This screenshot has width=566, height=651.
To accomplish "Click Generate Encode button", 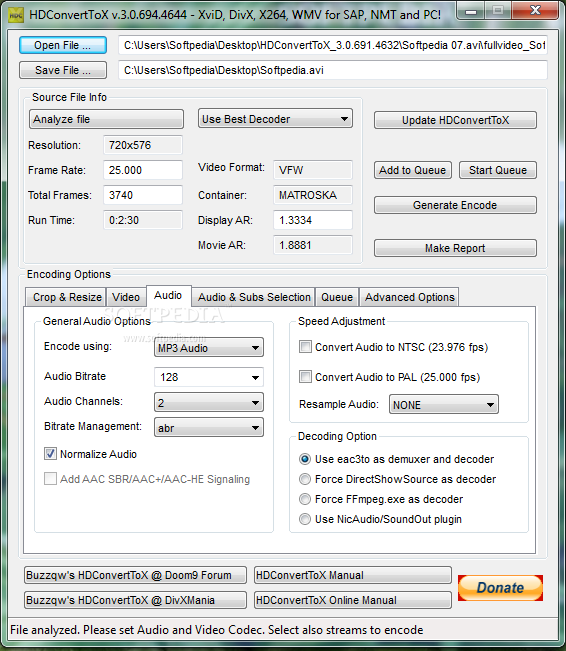I will pyautogui.click(x=455, y=205).
